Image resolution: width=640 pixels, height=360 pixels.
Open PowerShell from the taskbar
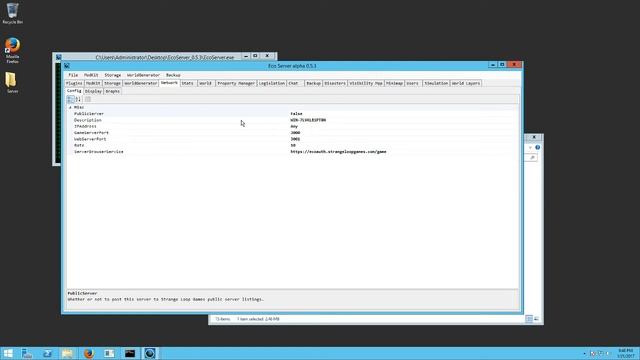point(47,353)
